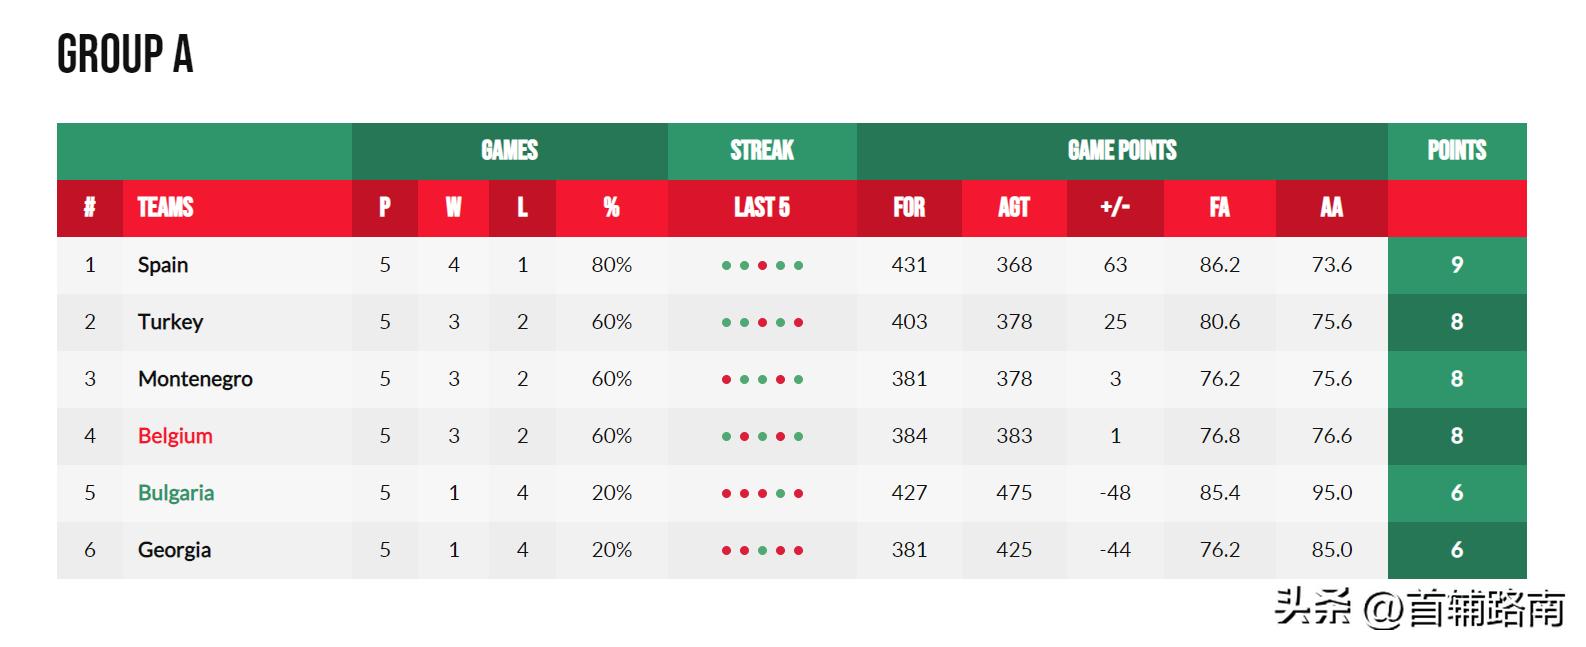Click the GAME POINTS group header

click(x=1122, y=151)
